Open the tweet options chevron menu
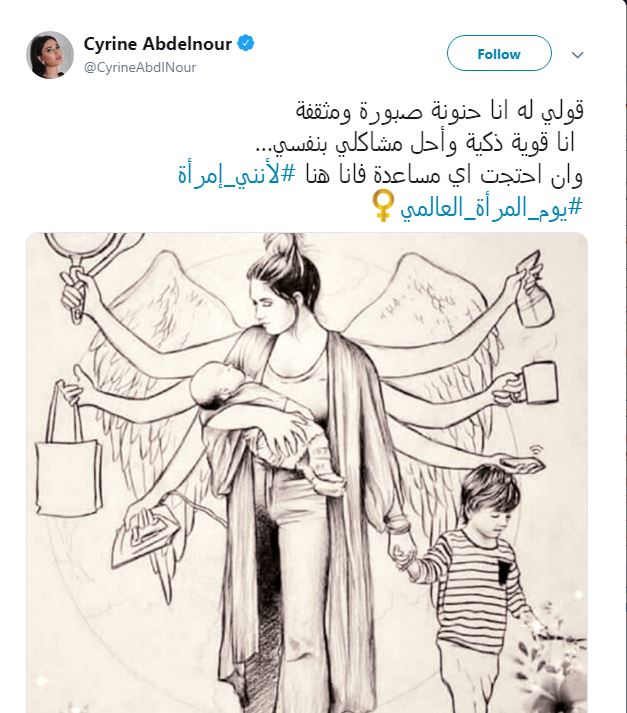The width and height of the screenshot is (627, 713). 577,55
